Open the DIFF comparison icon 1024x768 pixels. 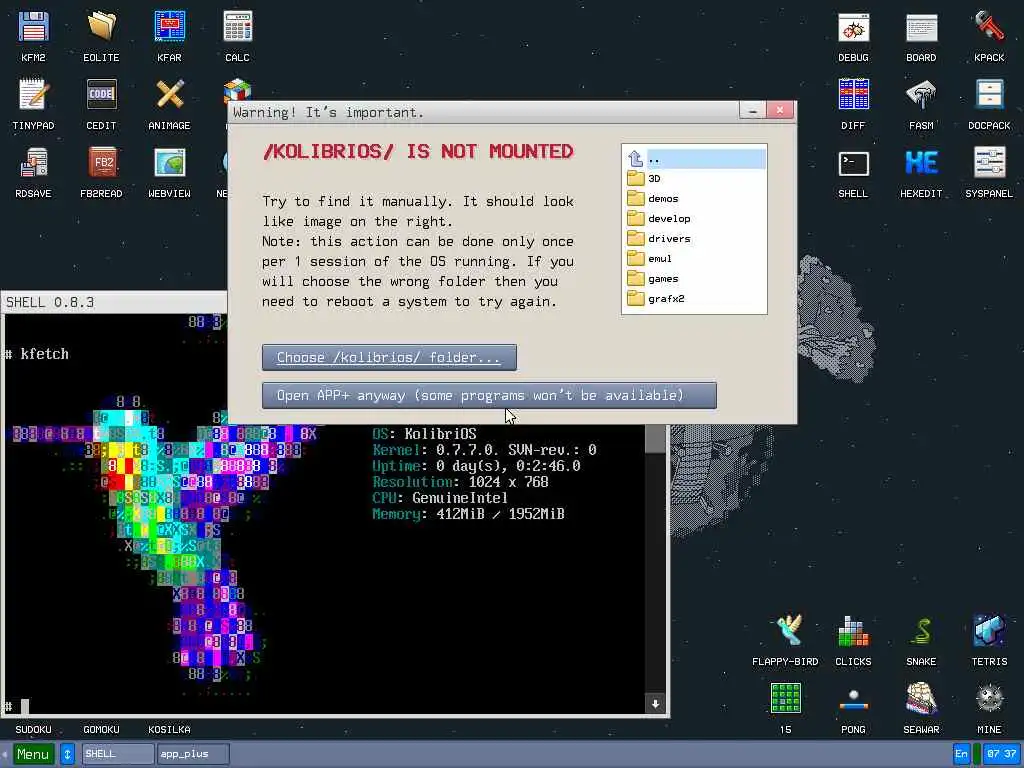tap(854, 95)
